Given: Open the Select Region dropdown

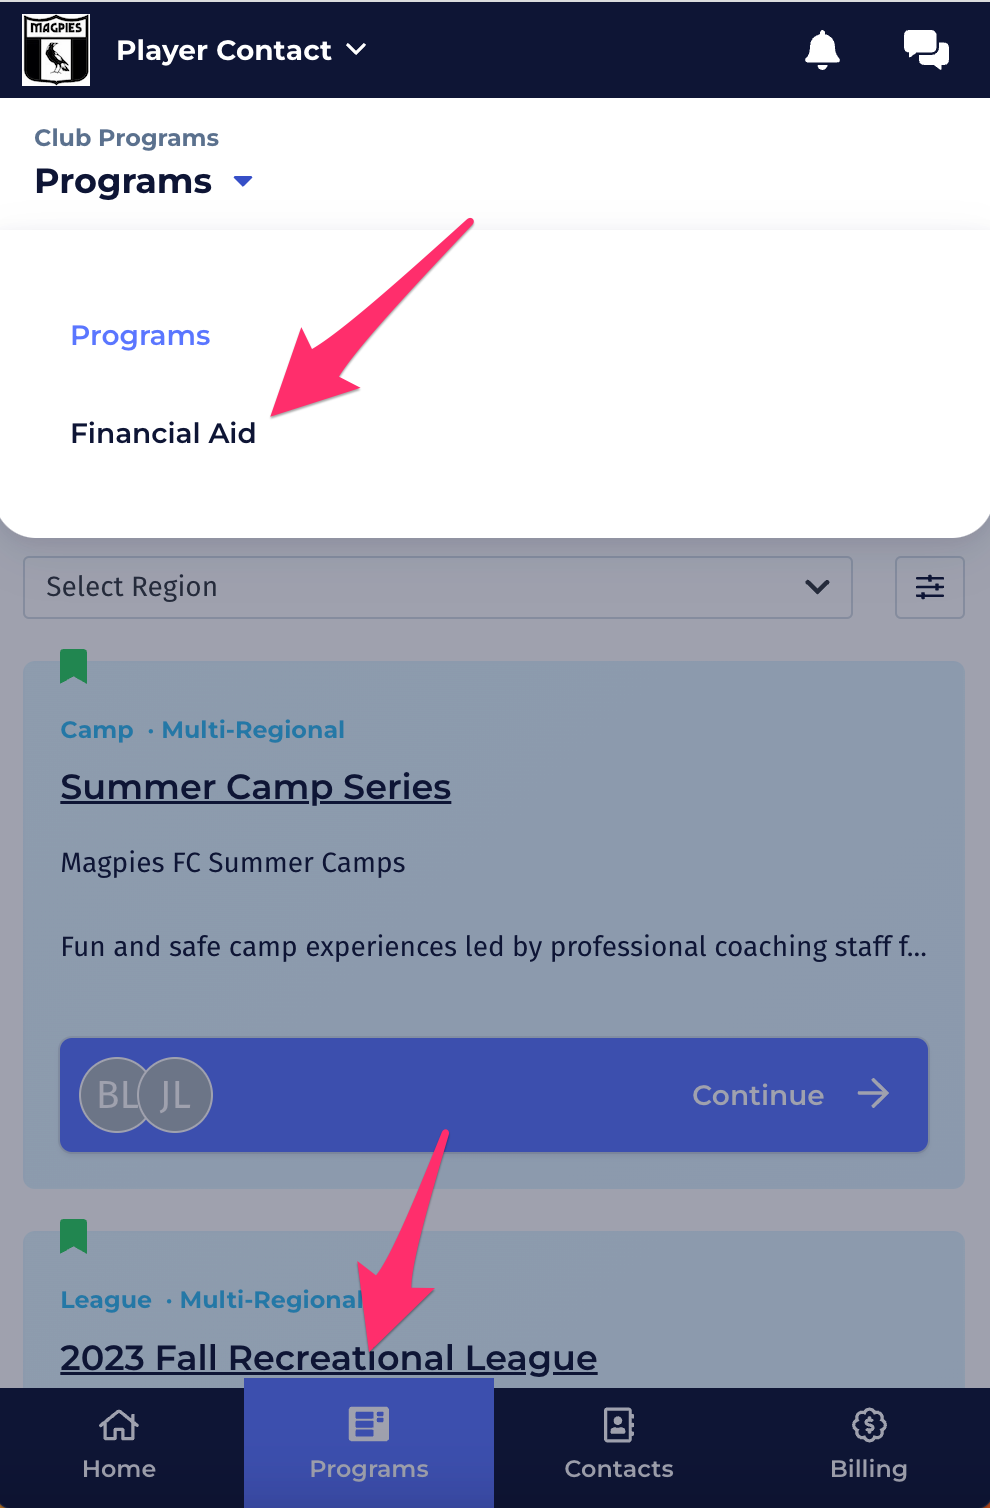Looking at the screenshot, I should tap(438, 587).
